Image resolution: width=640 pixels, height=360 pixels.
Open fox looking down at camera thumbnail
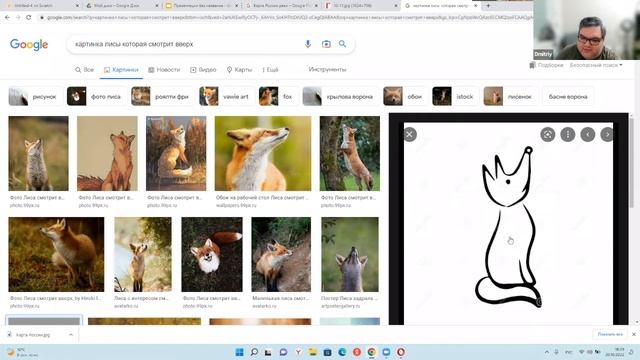(212, 254)
